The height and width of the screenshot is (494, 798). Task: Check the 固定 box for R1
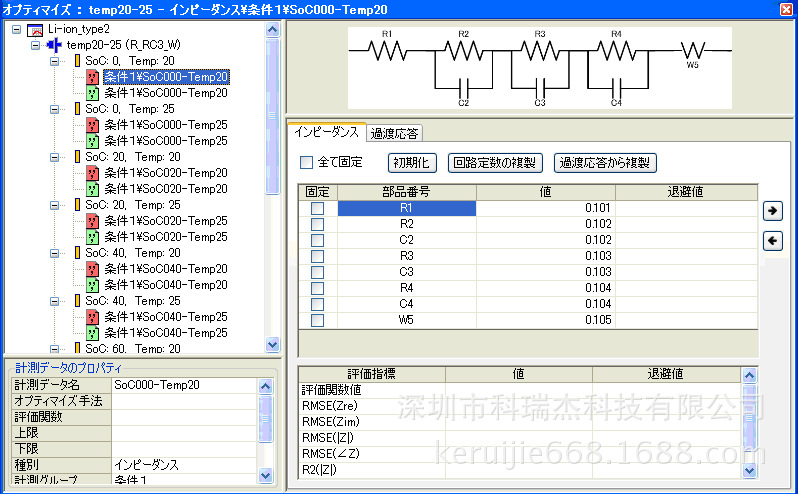pos(318,208)
